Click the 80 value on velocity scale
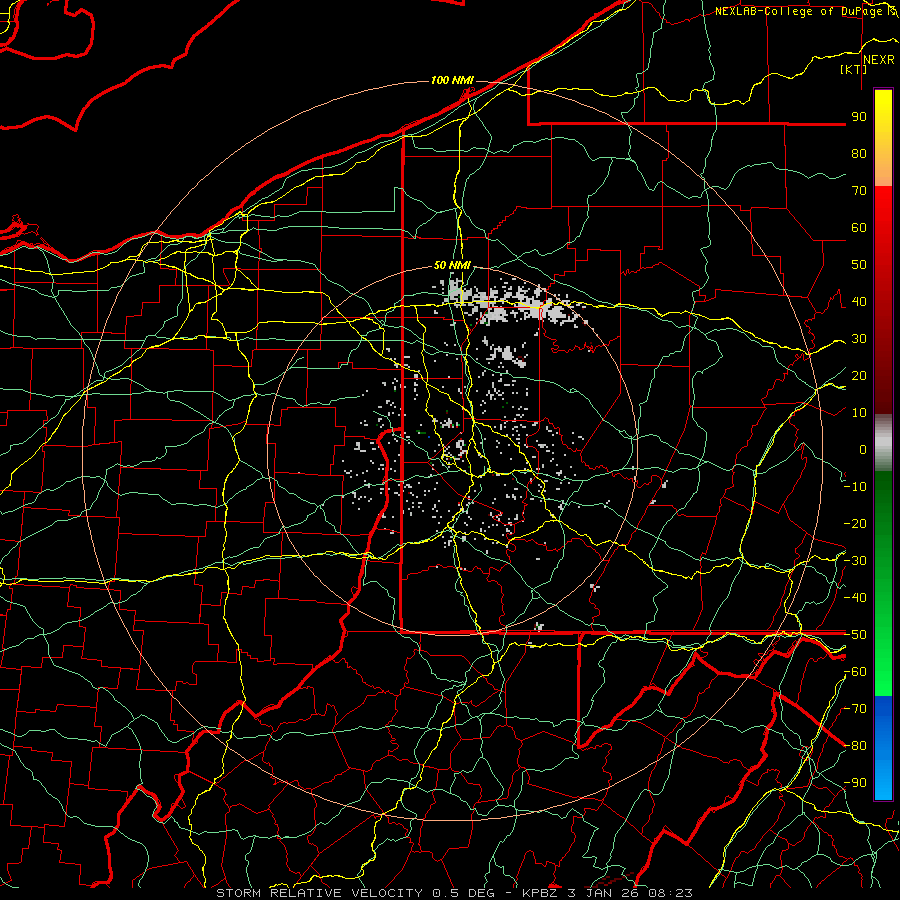Screen dimensions: 900x900 (859, 153)
